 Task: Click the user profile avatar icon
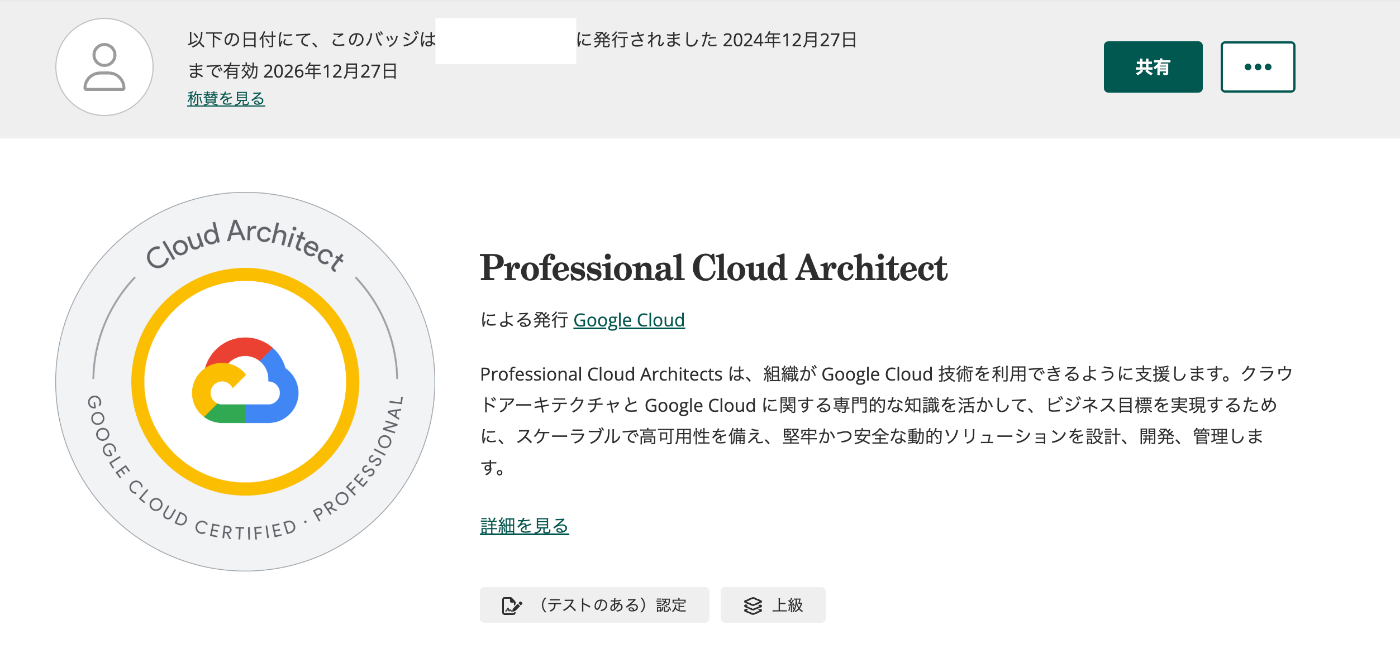[x=104, y=67]
